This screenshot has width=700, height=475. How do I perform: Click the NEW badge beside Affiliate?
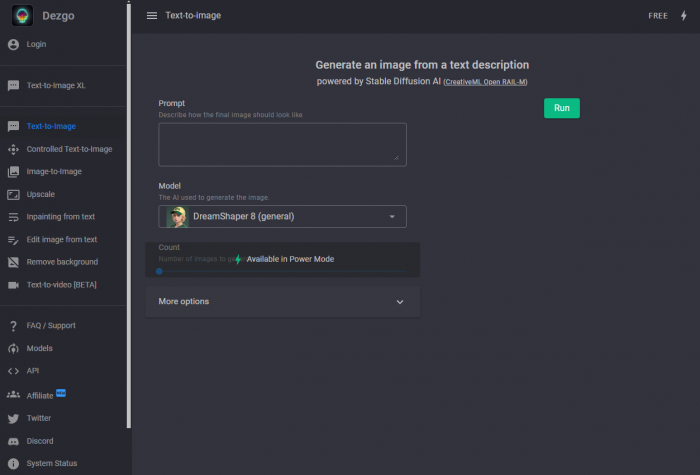tap(61, 393)
